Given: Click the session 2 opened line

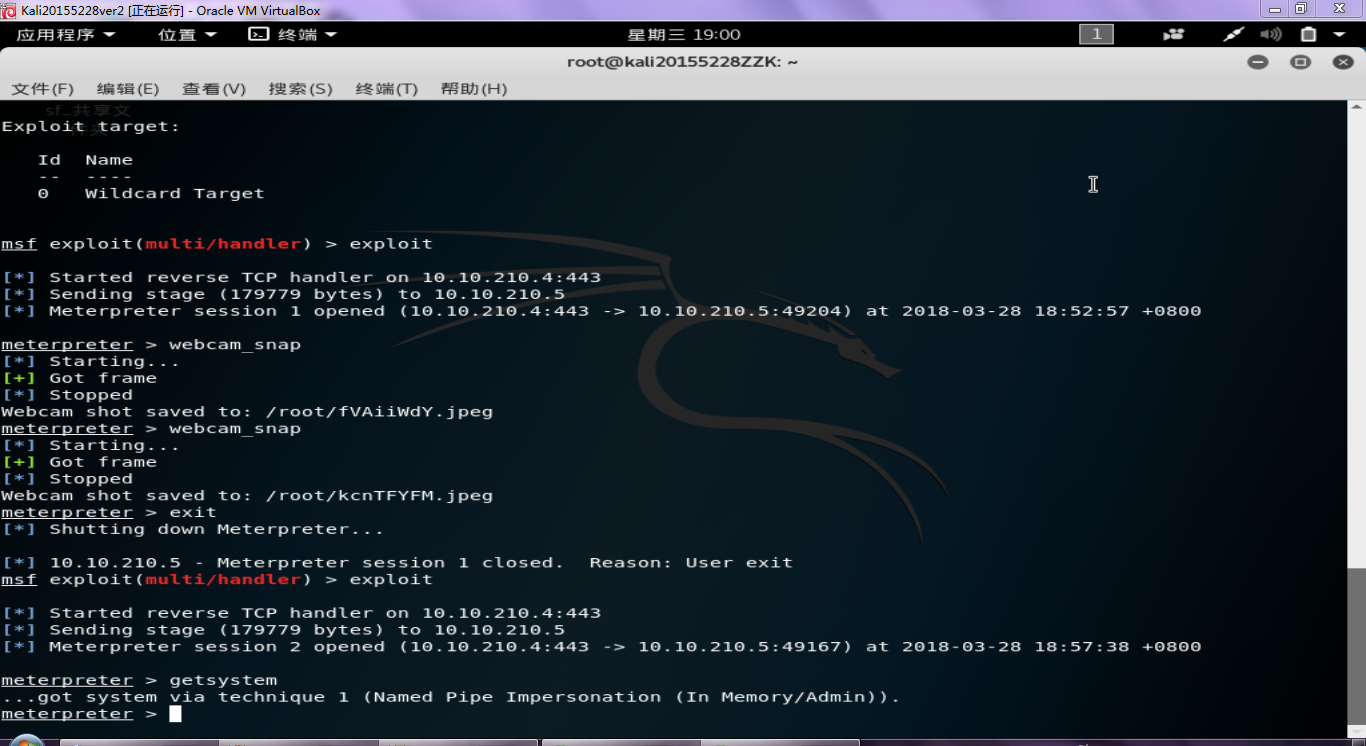Looking at the screenshot, I should click(x=601, y=647).
